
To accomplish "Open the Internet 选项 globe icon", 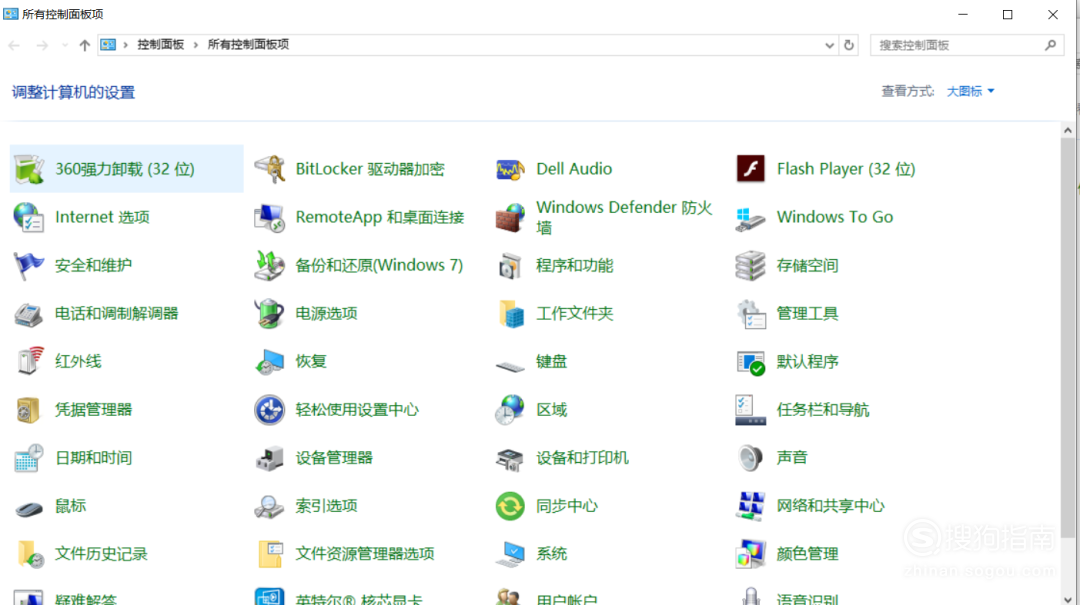I will pos(29,218).
